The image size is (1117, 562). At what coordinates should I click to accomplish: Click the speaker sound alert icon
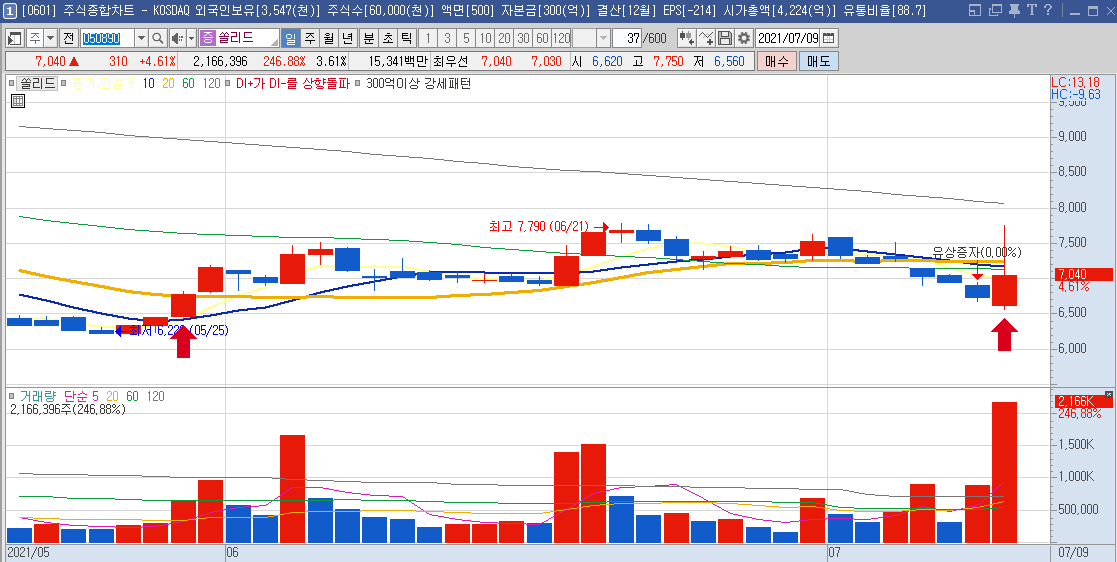tap(177, 38)
